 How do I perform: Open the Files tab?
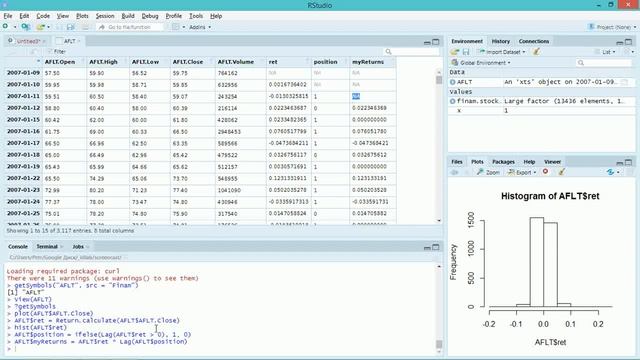tap(457, 162)
